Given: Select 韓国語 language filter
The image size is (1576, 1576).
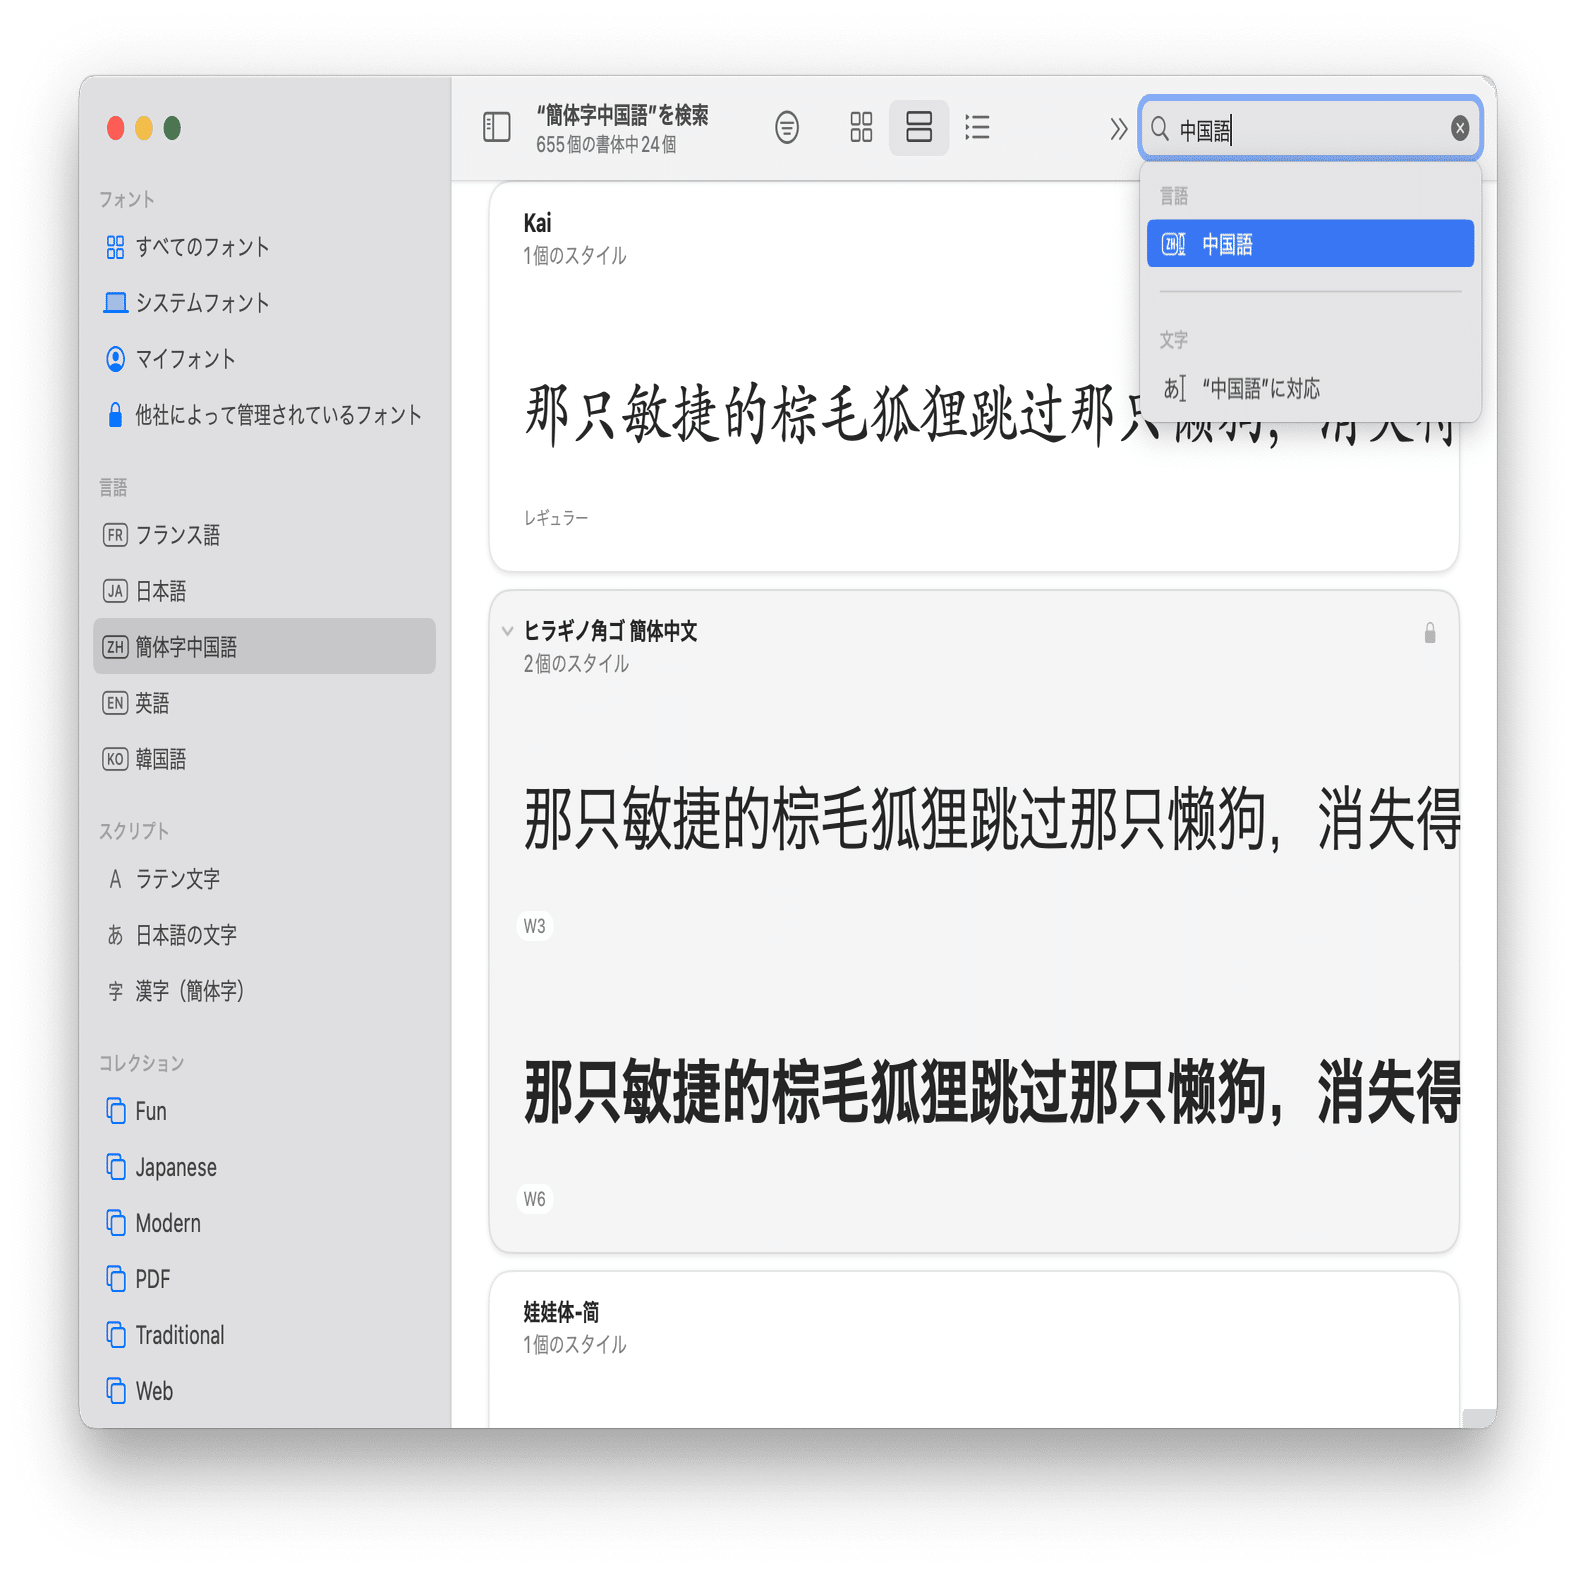Looking at the screenshot, I should click(264, 759).
